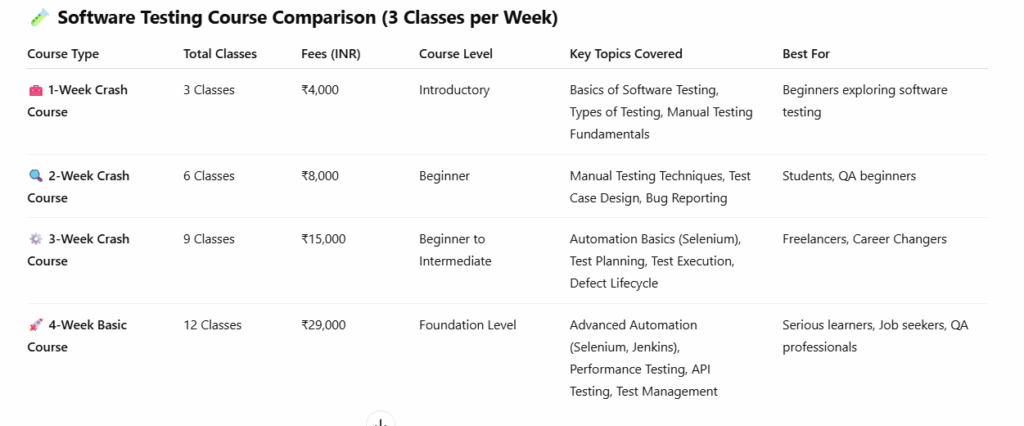Click the magnifying glass icon beside 2-Week Crash Course
The image size is (1024, 426).
click(x=36, y=176)
